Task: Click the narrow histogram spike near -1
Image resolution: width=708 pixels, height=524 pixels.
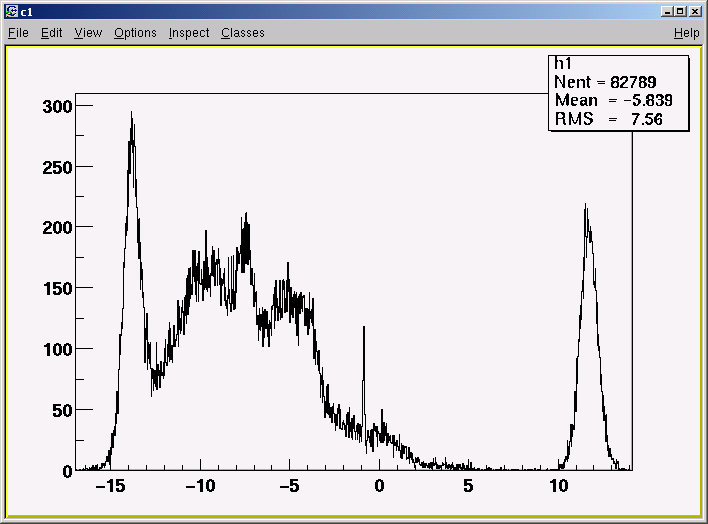Action: coord(364,361)
